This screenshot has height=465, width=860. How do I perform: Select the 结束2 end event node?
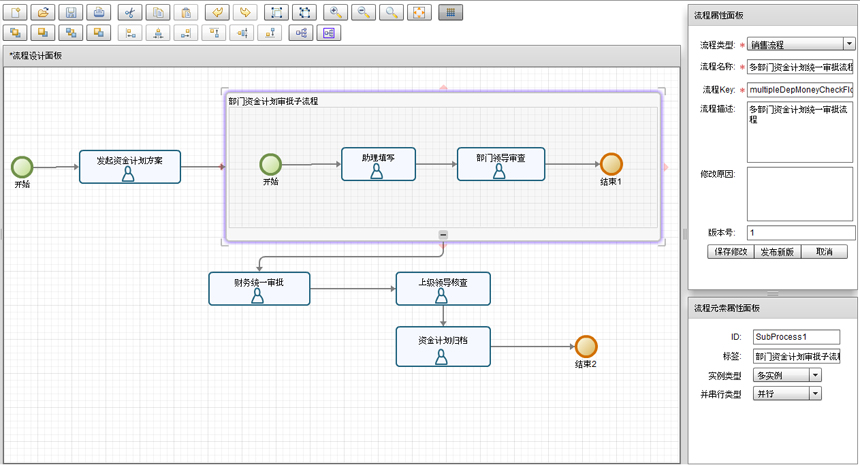586,346
